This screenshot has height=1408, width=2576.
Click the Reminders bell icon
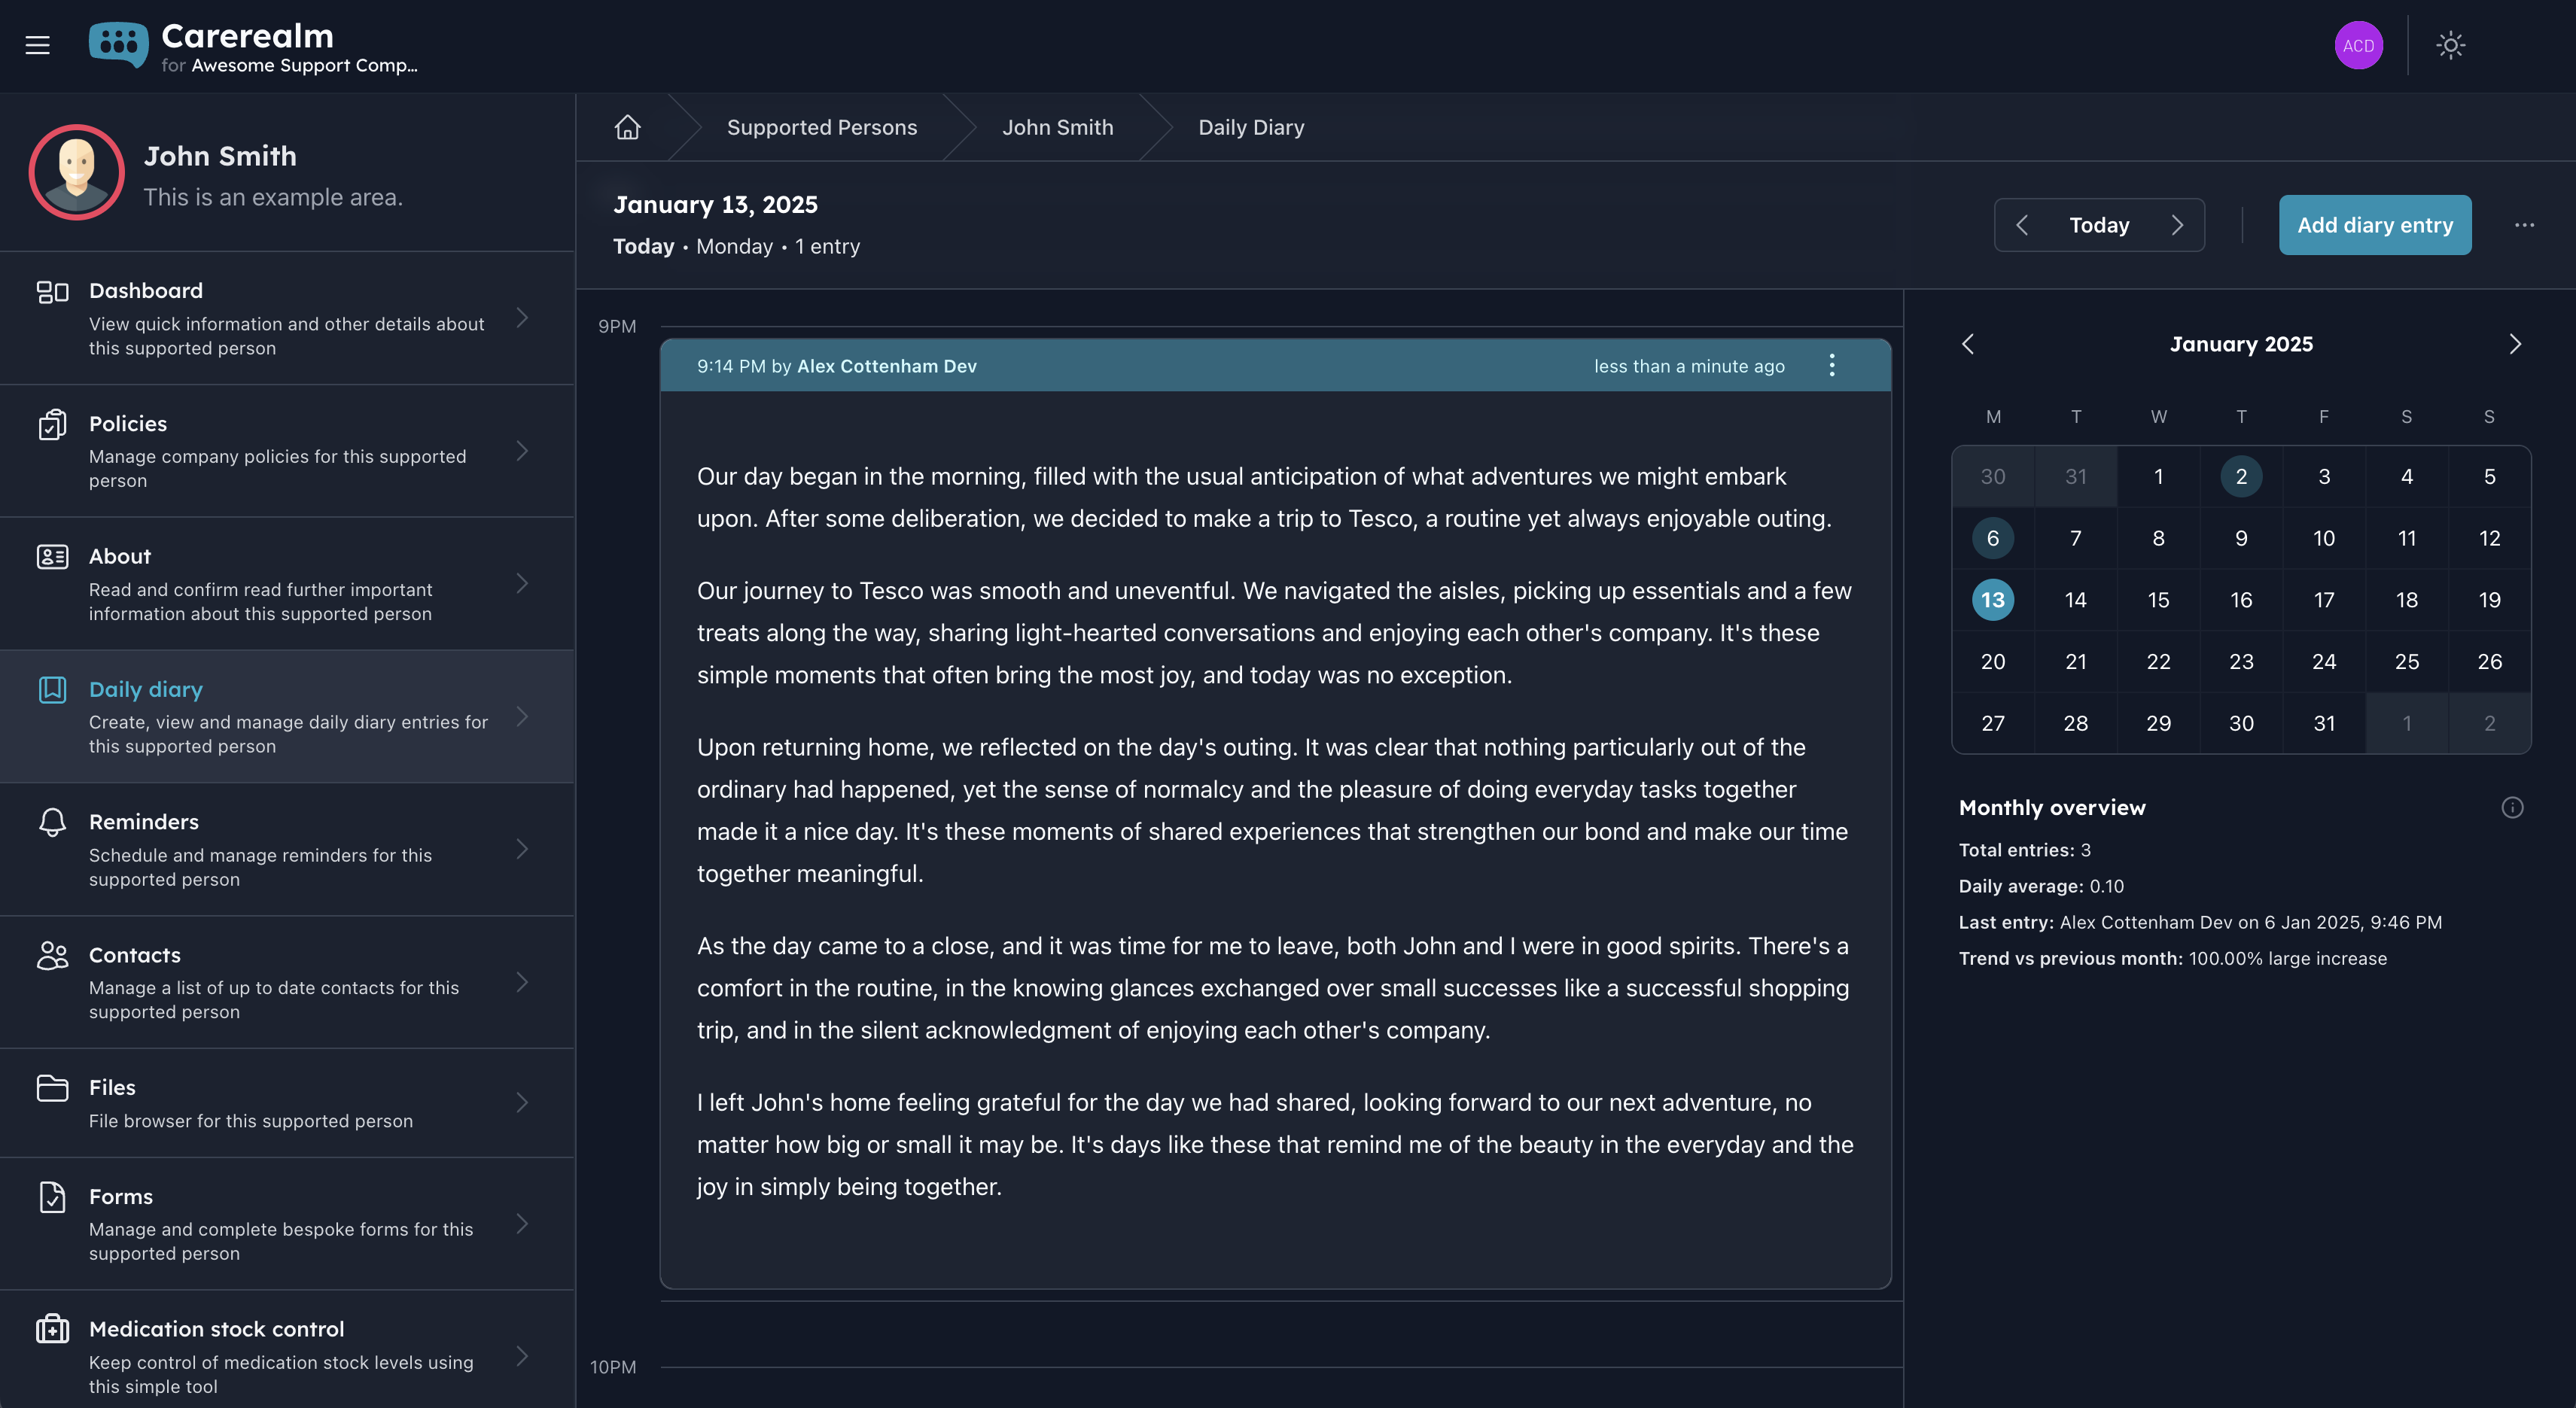pos(52,822)
